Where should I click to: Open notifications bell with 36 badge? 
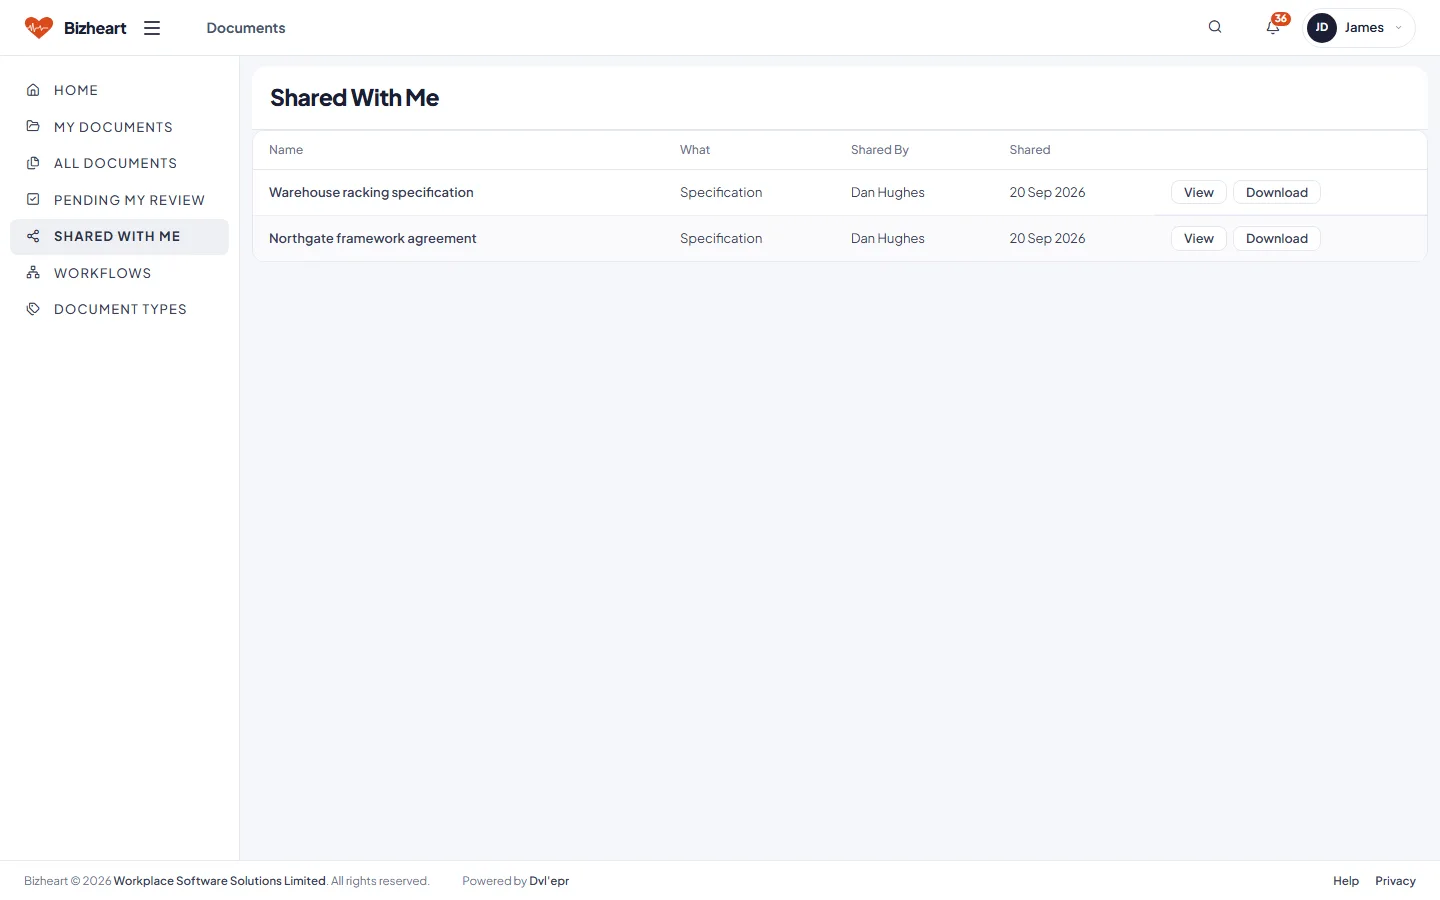point(1274,26)
